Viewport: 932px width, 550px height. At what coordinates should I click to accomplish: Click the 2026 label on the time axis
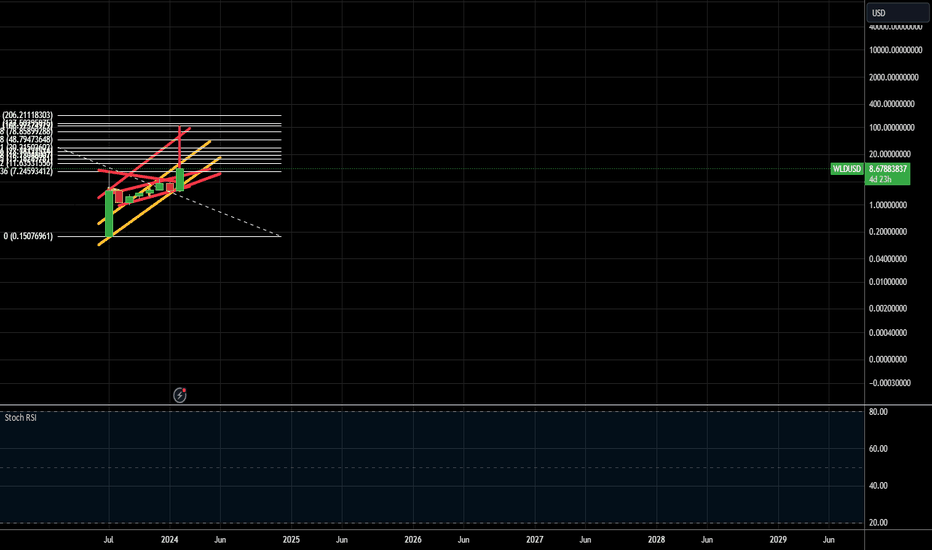(x=413, y=540)
